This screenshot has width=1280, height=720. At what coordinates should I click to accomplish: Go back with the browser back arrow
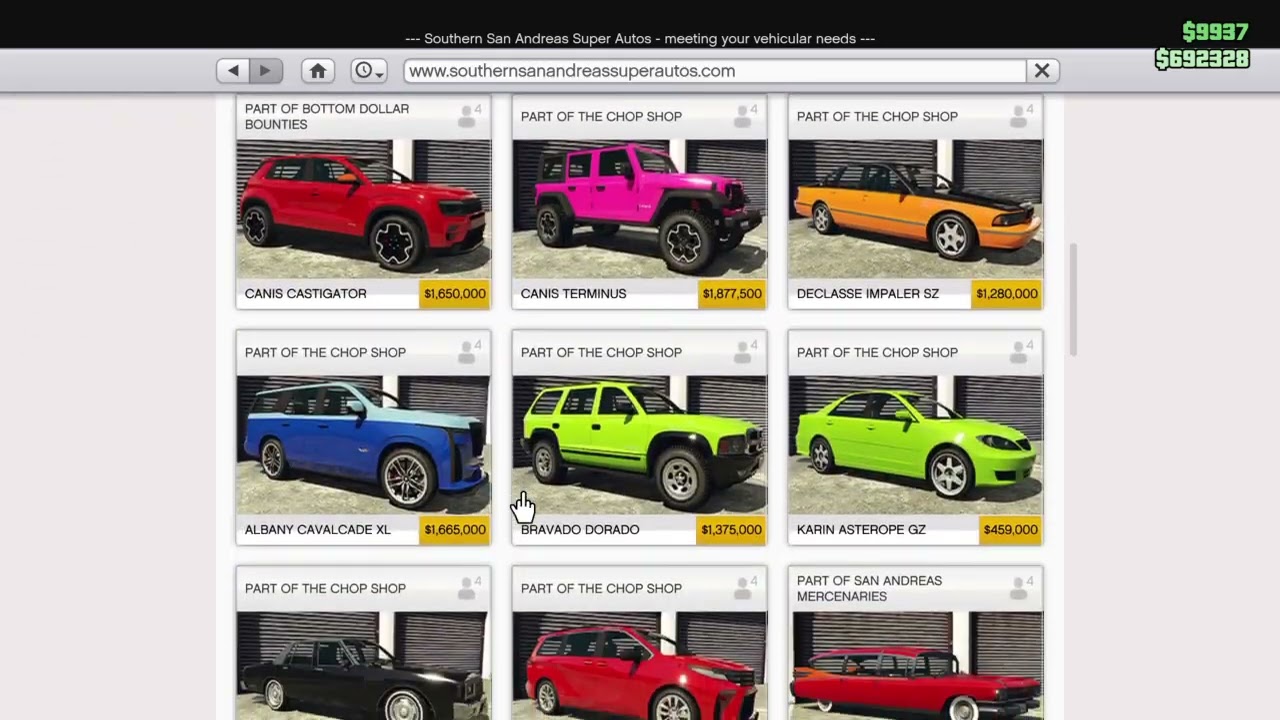(x=233, y=71)
